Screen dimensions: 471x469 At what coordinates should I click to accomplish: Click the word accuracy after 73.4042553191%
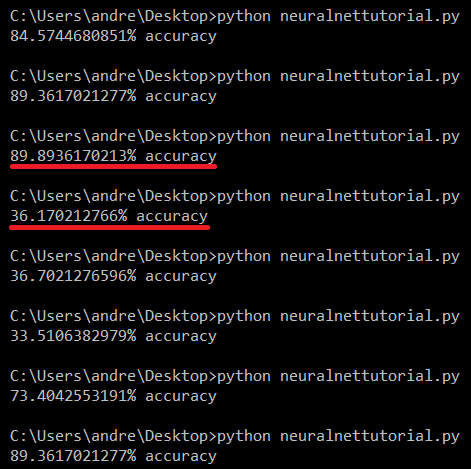(x=181, y=397)
